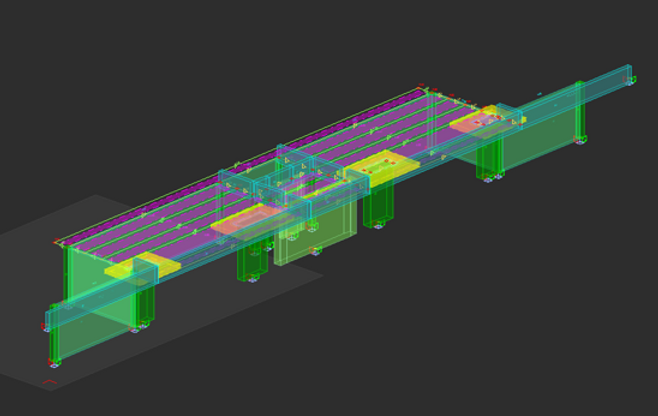This screenshot has width=658, height=416.
Task: Click the bright yellow pad right of center
Action: [383, 167]
